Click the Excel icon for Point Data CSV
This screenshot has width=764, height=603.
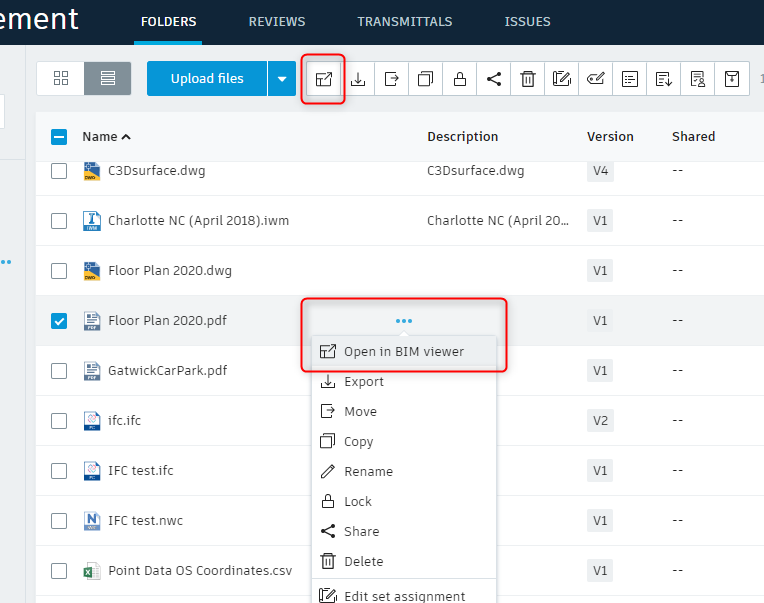tap(92, 571)
